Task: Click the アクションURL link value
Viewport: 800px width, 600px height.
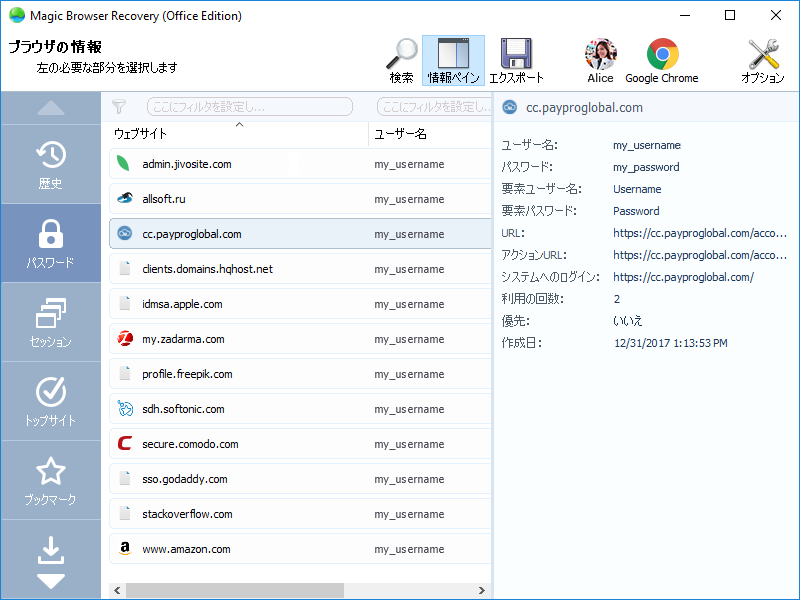Action: pyautogui.click(x=700, y=255)
